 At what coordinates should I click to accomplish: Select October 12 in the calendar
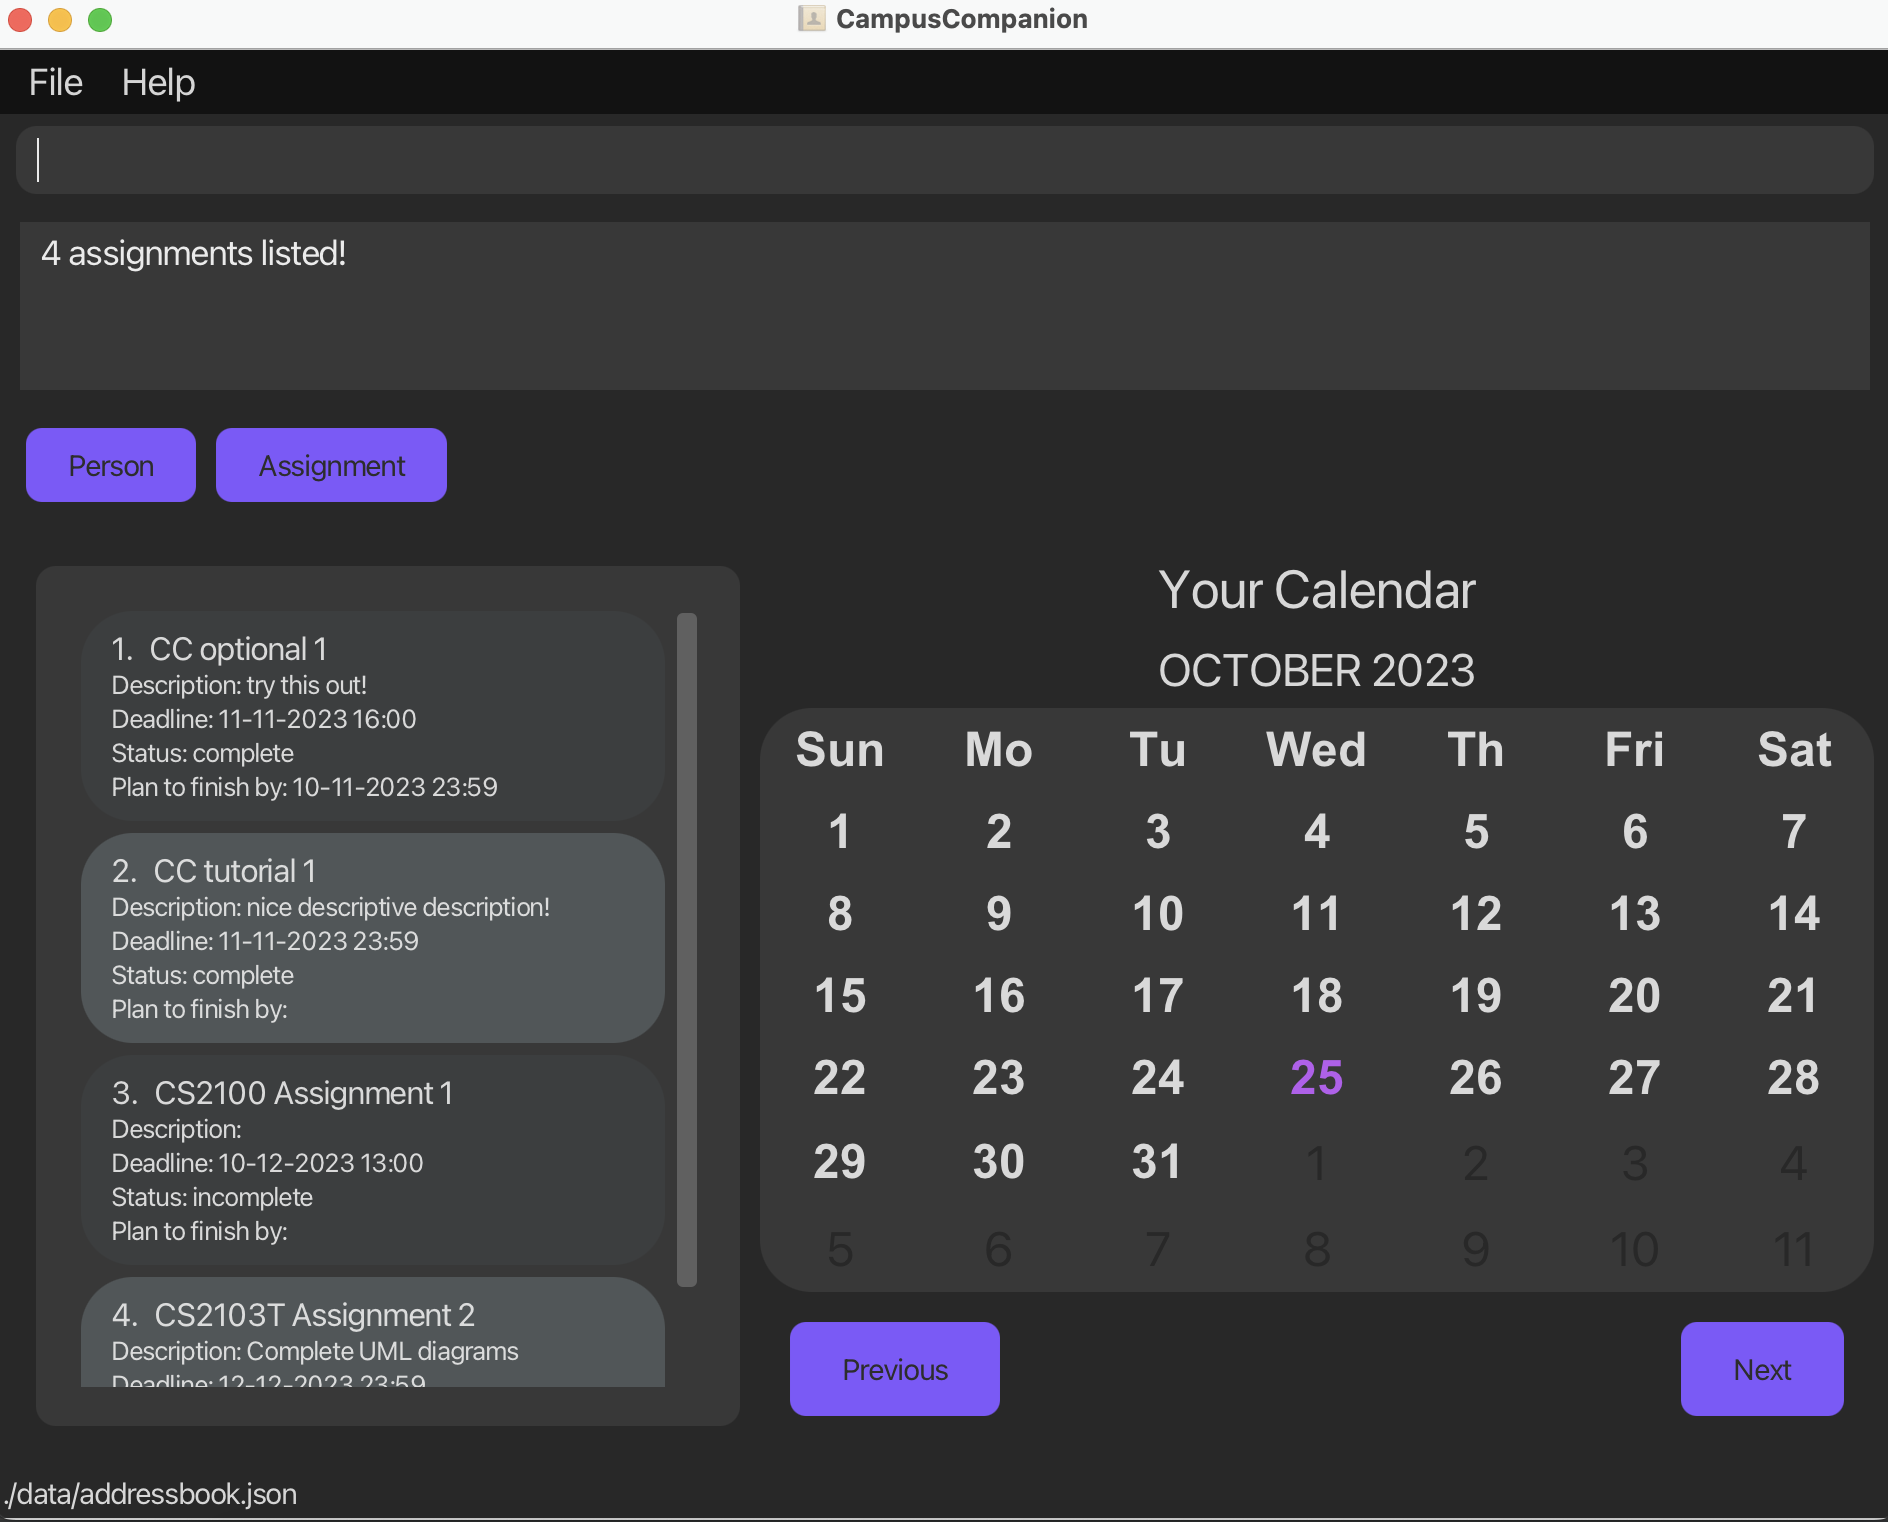tap(1475, 913)
